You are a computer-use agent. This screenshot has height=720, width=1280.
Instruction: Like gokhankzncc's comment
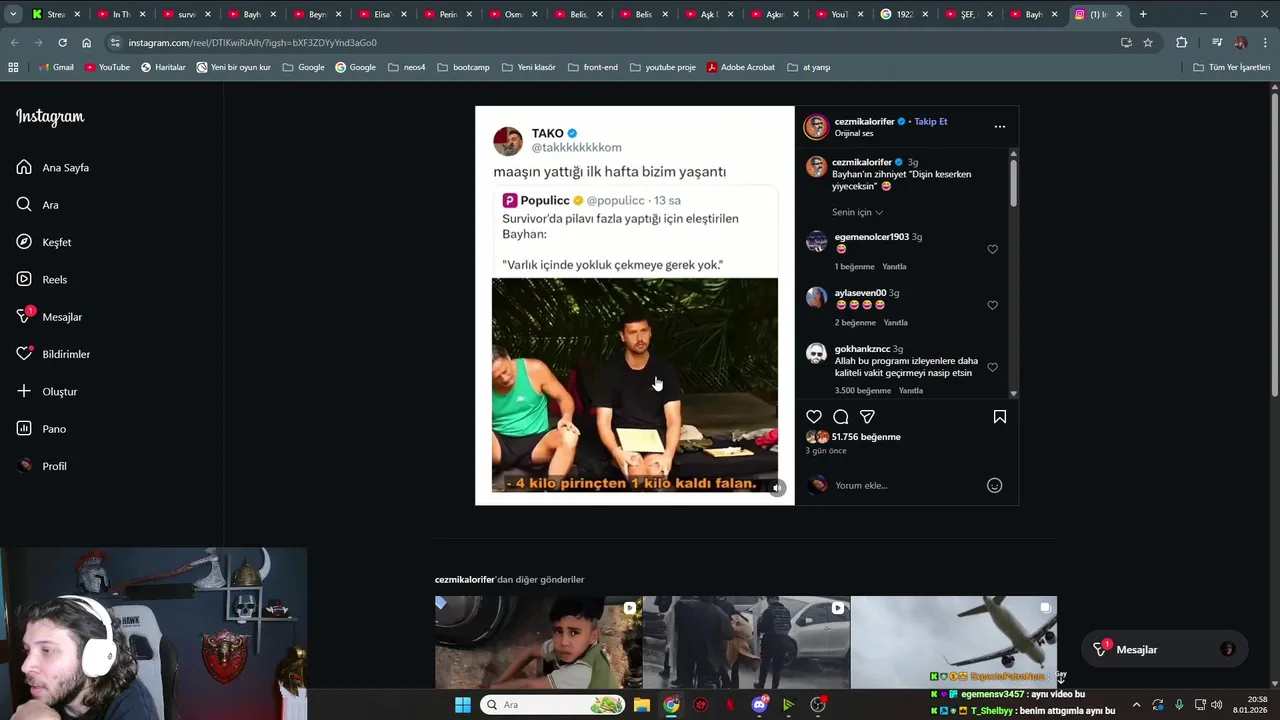click(992, 367)
